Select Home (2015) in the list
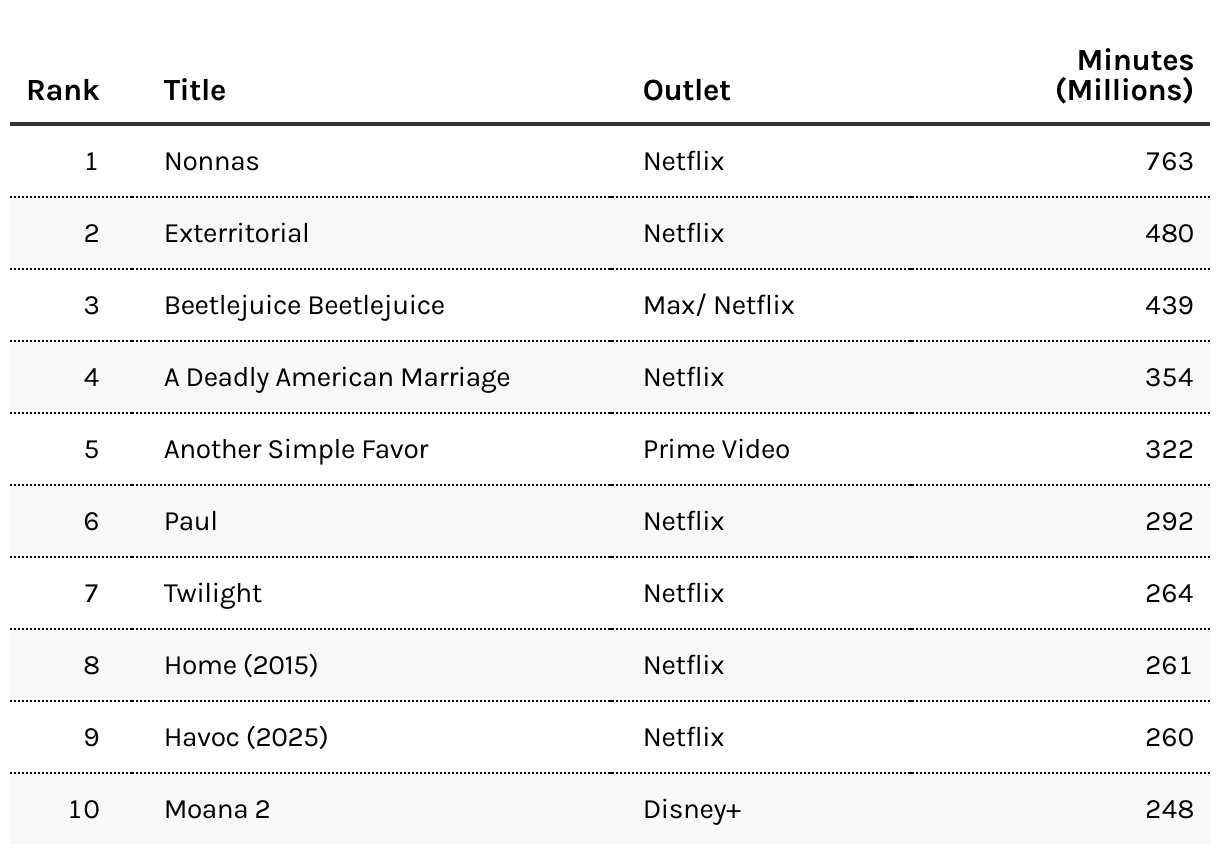Viewport: 1220px width, 854px height. click(241, 665)
